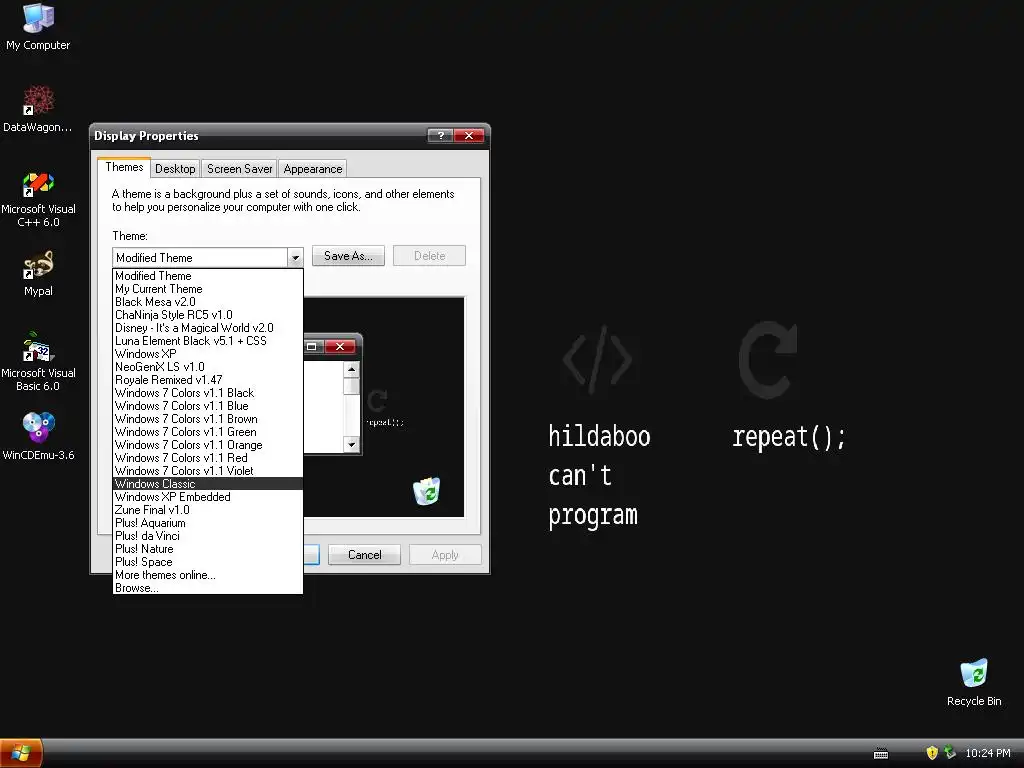
Task: Click the Save As... button
Action: click(348, 256)
